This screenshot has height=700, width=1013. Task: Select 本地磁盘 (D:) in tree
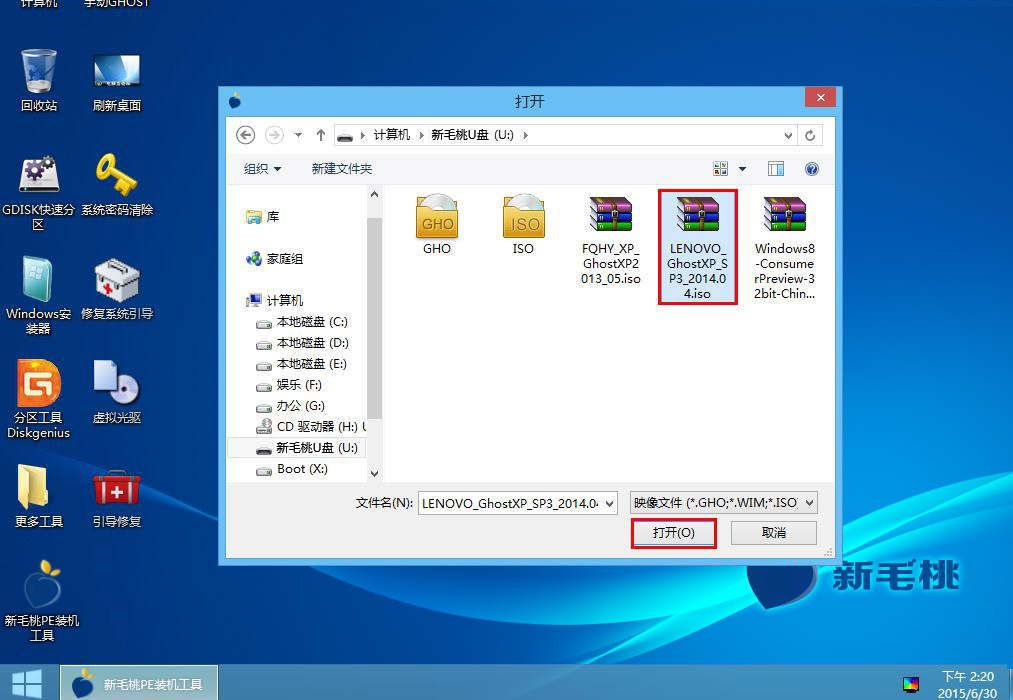tap(302, 343)
